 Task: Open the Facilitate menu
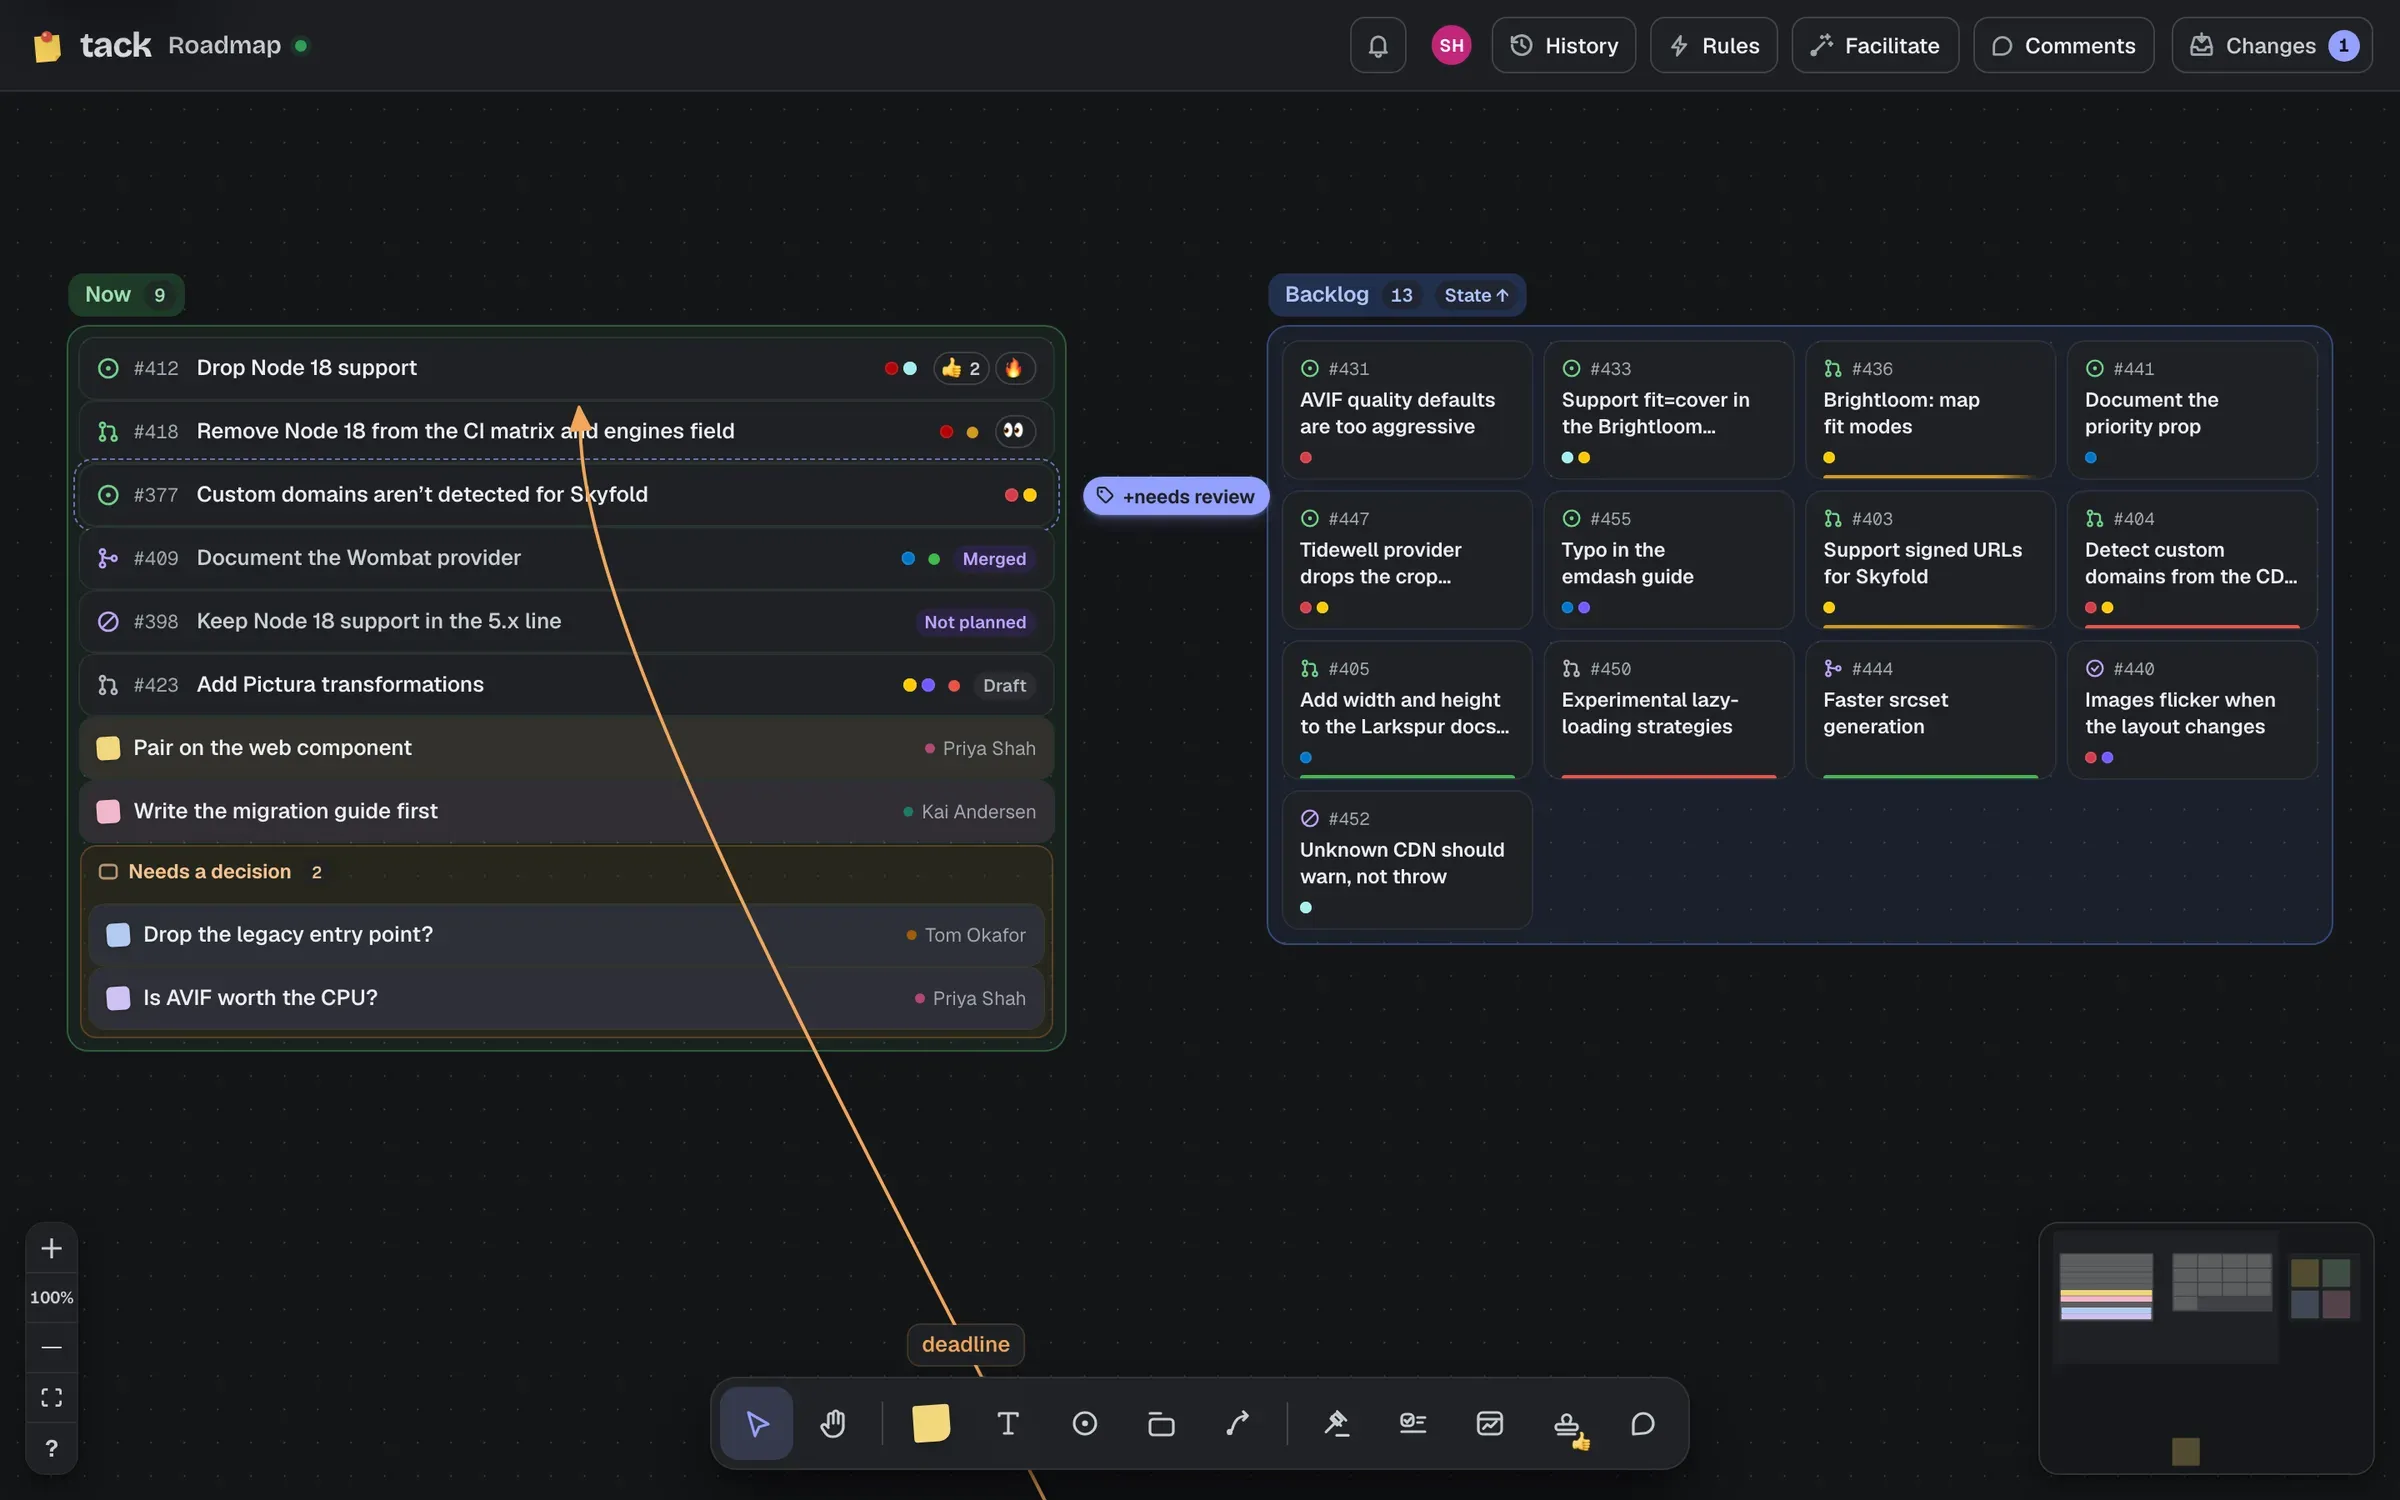click(1875, 45)
